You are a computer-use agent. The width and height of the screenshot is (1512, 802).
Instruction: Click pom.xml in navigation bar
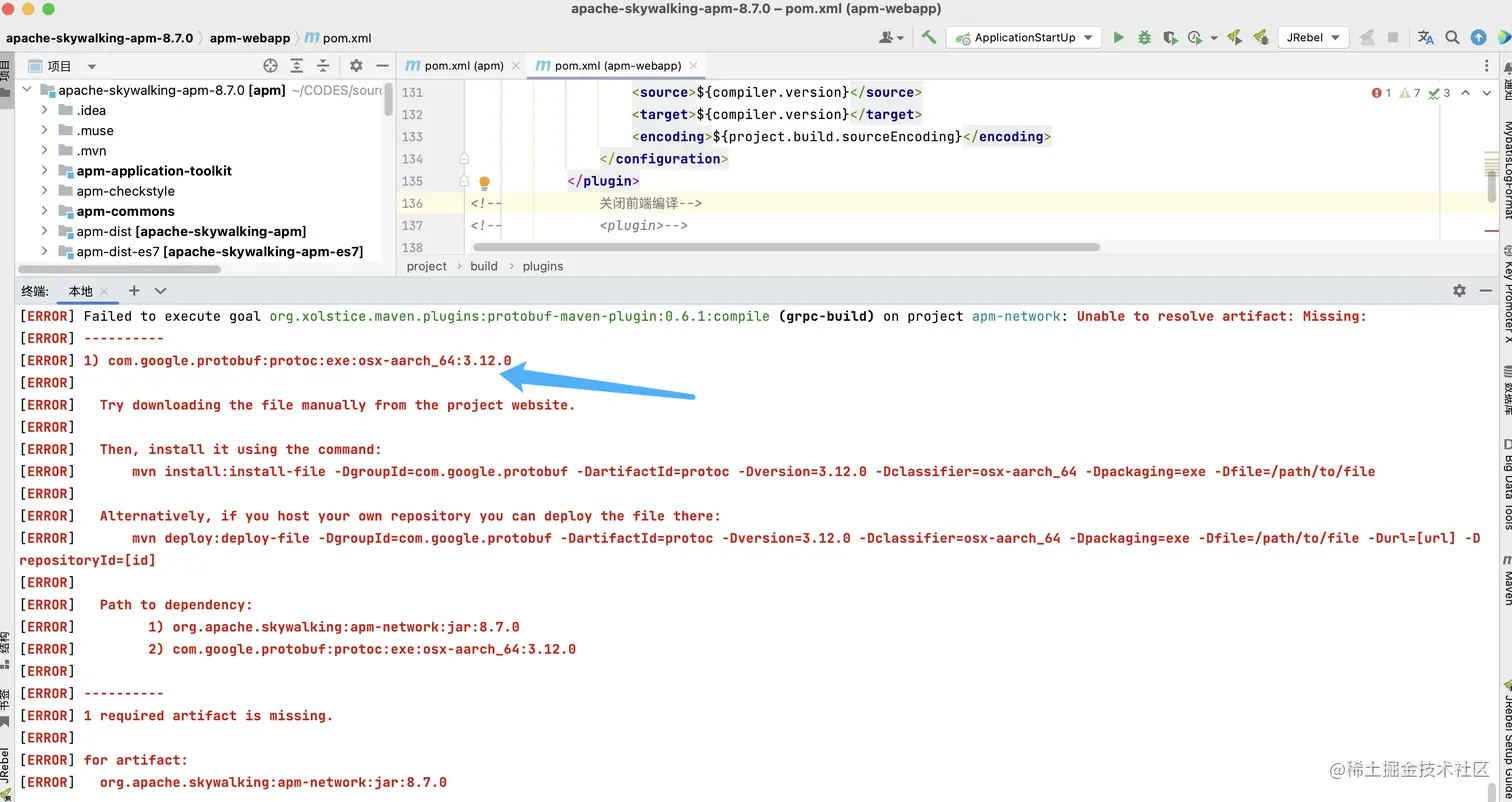click(x=338, y=38)
